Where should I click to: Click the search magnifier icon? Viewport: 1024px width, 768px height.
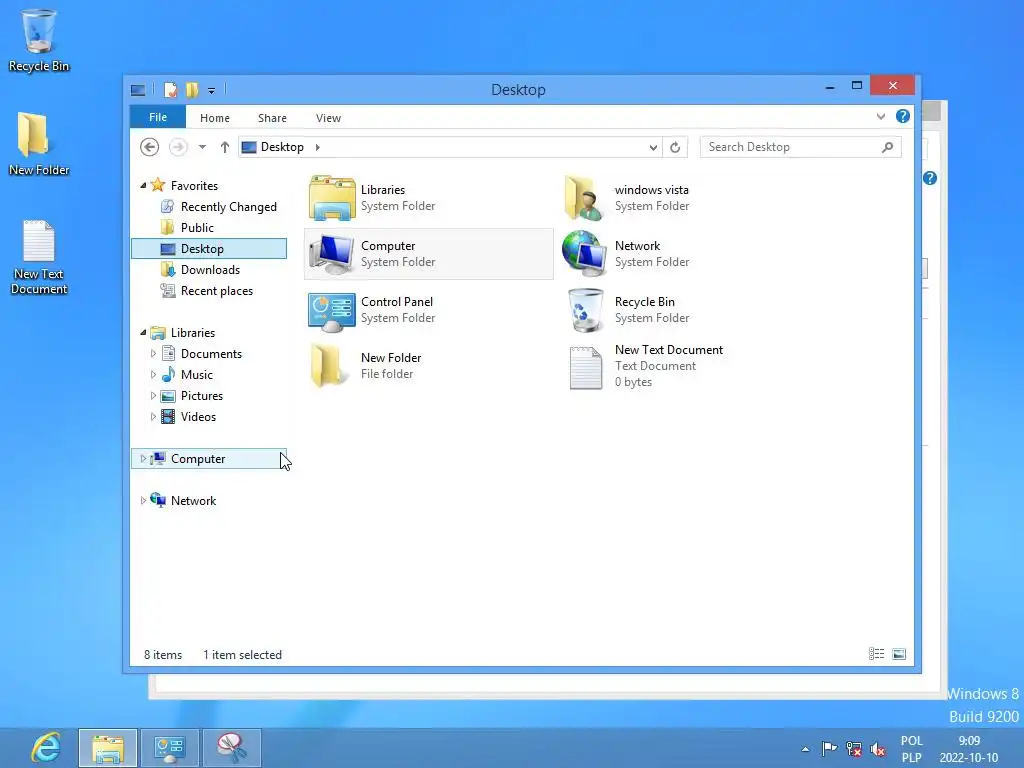(887, 147)
